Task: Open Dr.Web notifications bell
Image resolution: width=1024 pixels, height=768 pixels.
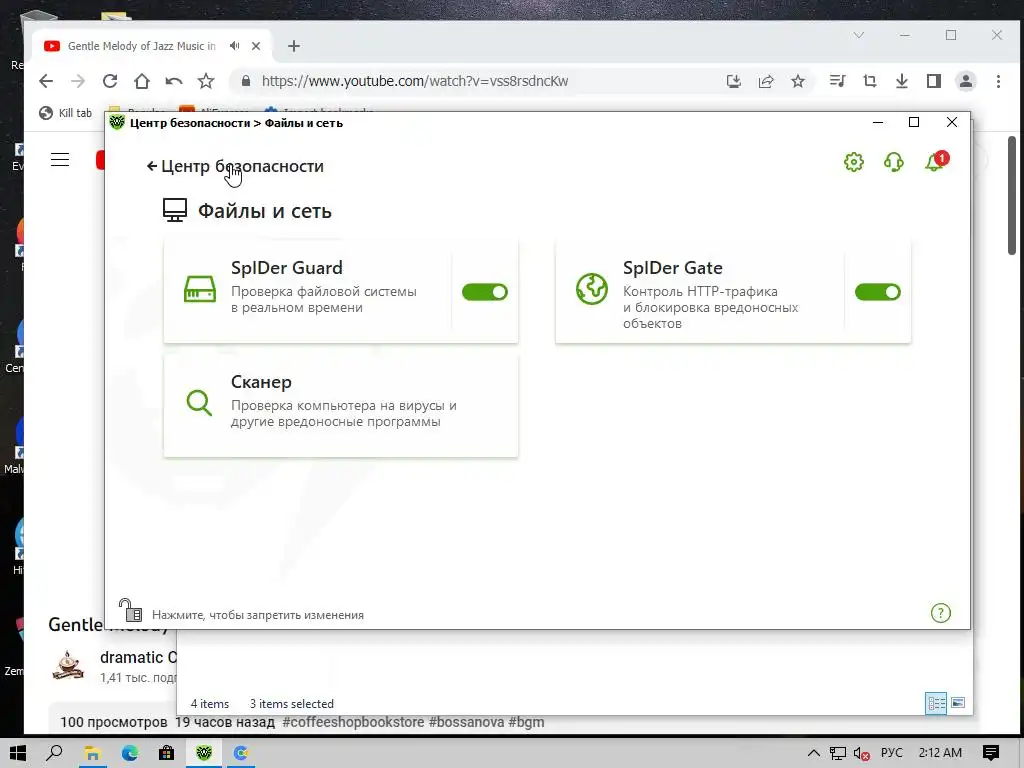Action: click(x=936, y=161)
